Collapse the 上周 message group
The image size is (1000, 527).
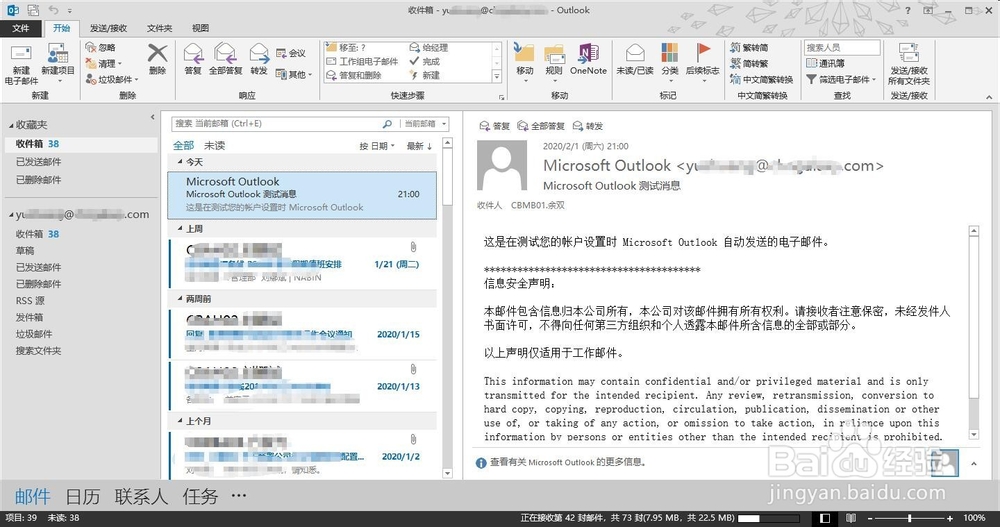(x=180, y=228)
